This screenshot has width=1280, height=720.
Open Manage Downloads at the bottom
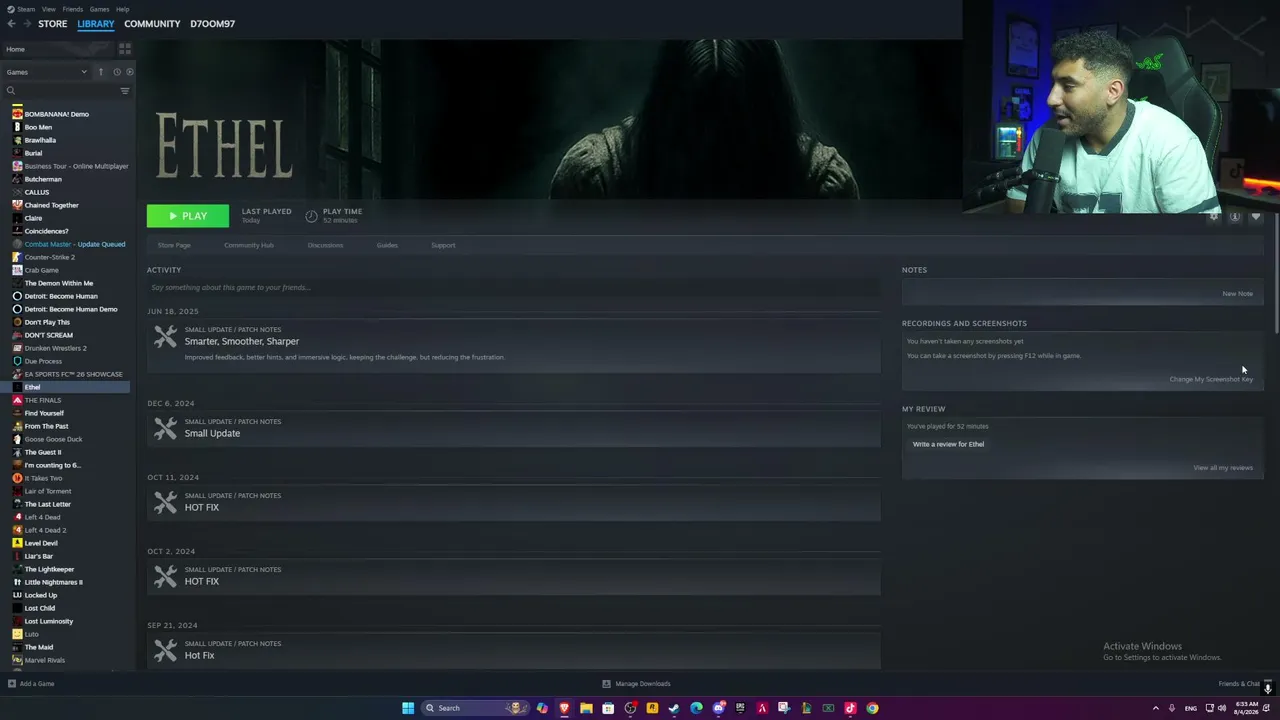click(x=636, y=684)
